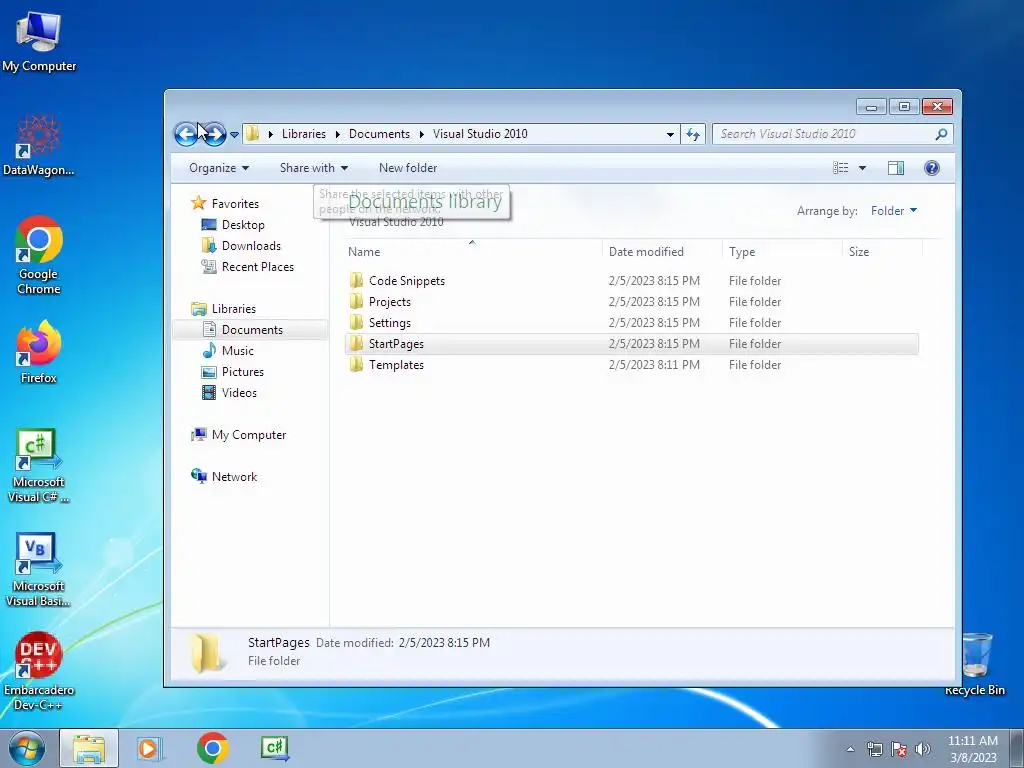Refresh the folder view
The width and height of the screenshot is (1024, 768).
(x=693, y=135)
